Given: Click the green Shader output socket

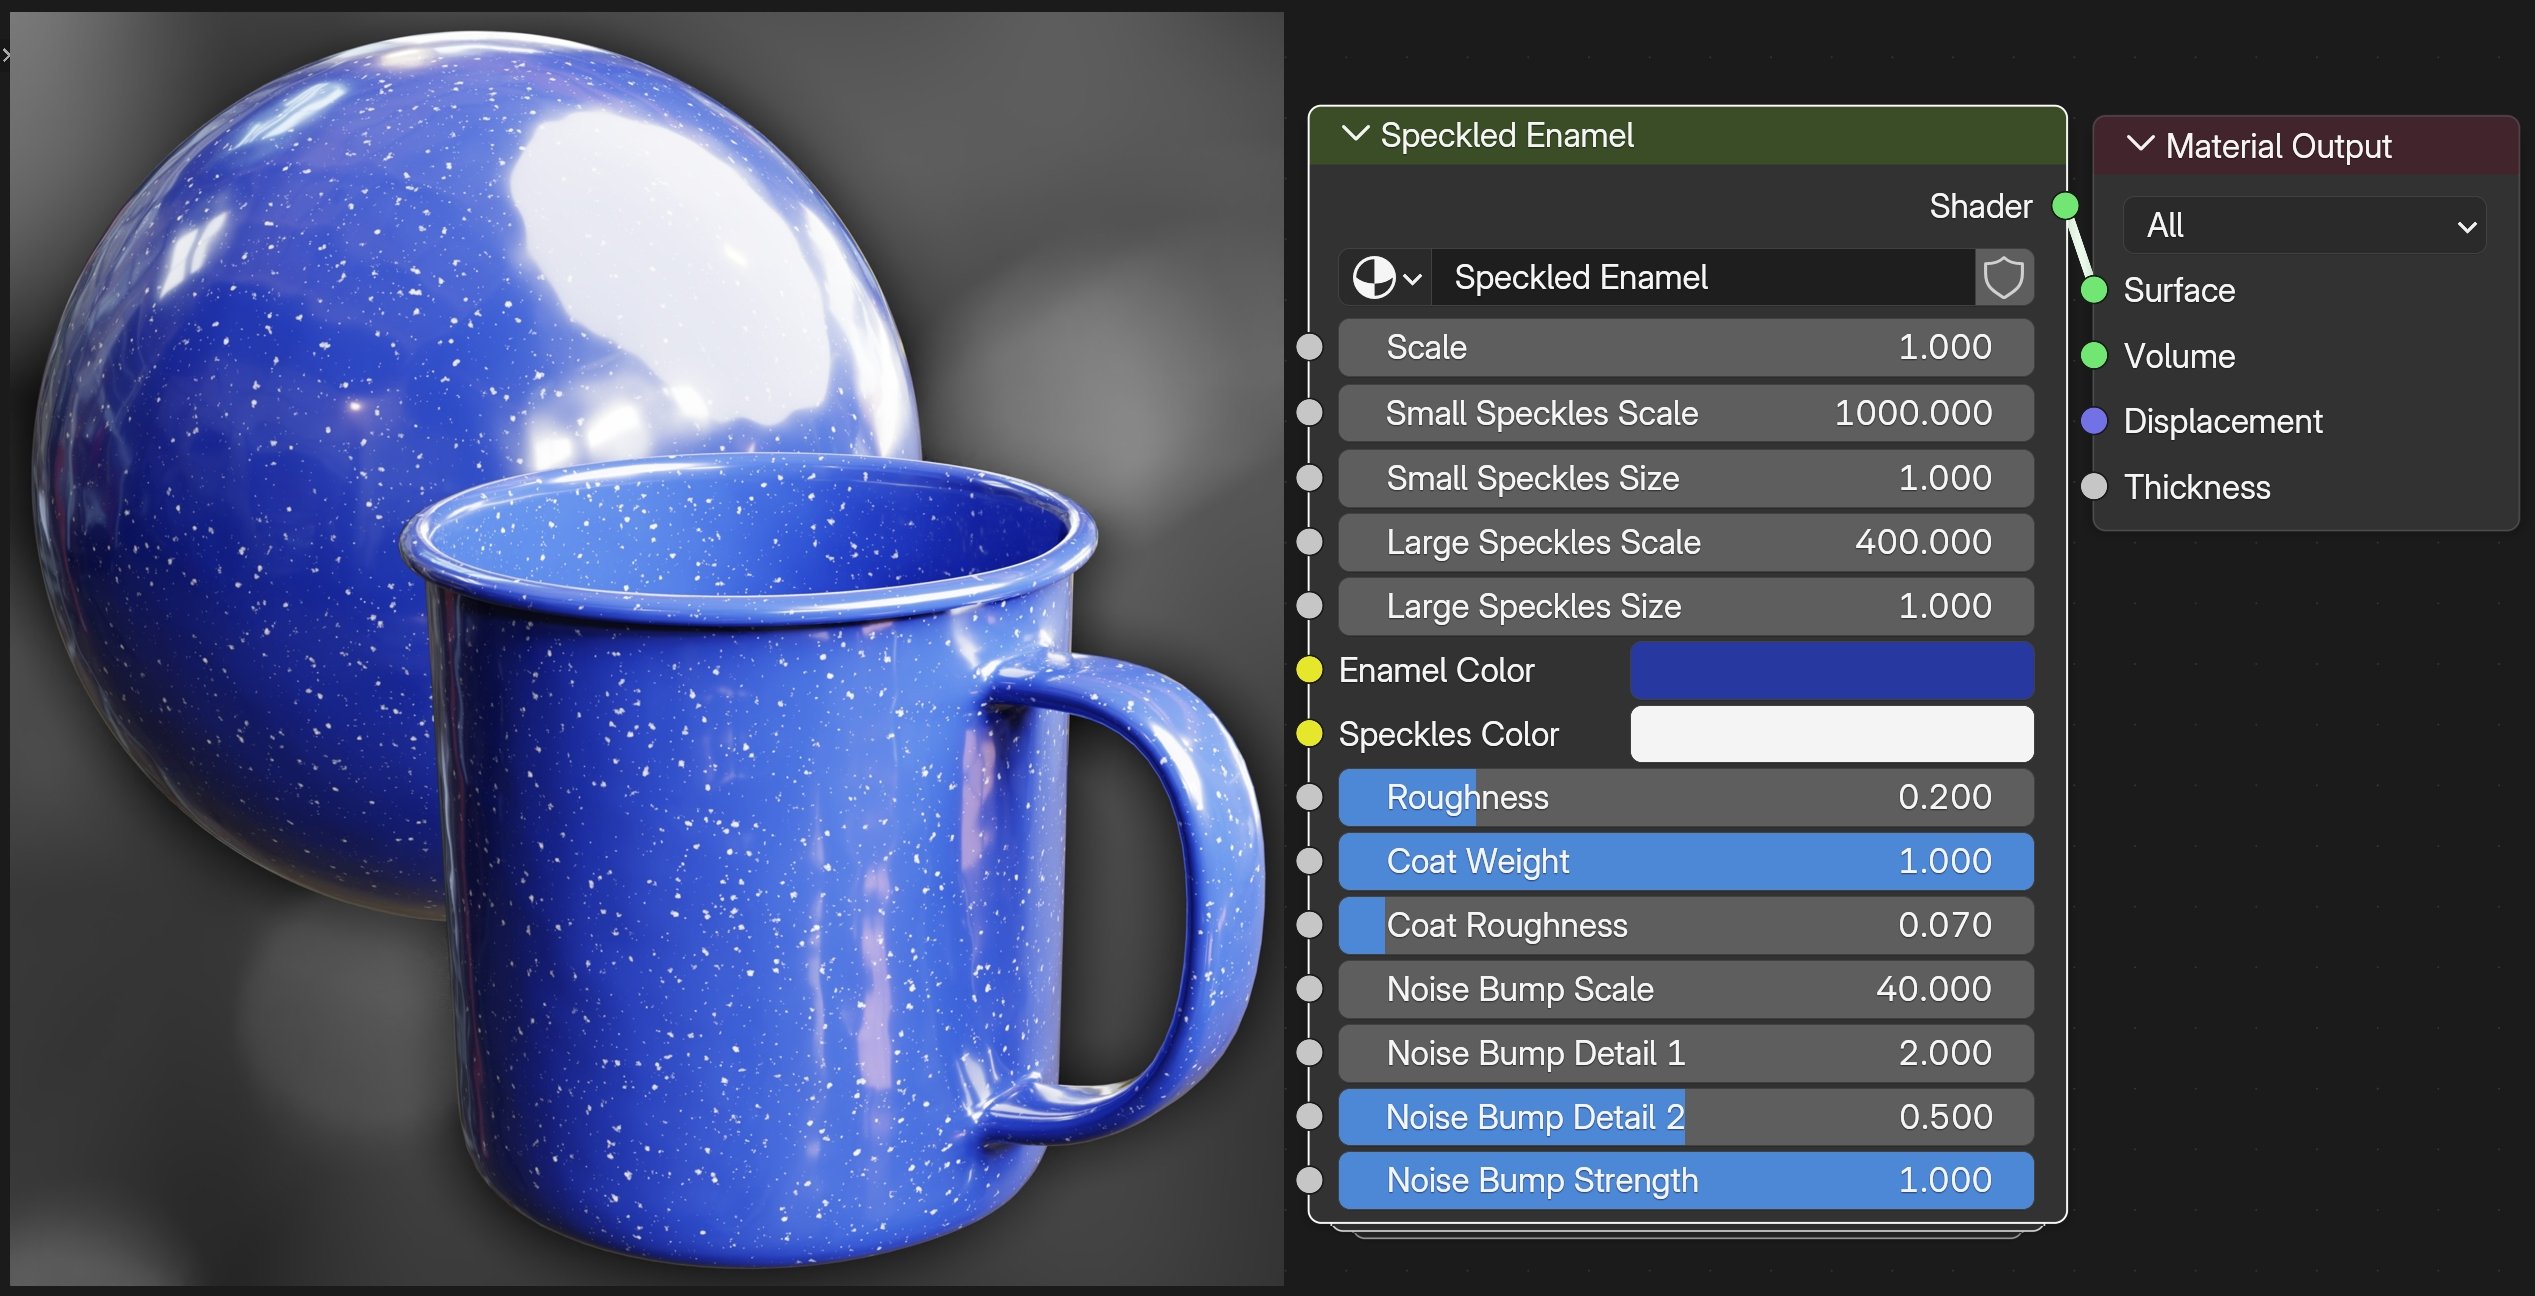Looking at the screenshot, I should click(2064, 206).
